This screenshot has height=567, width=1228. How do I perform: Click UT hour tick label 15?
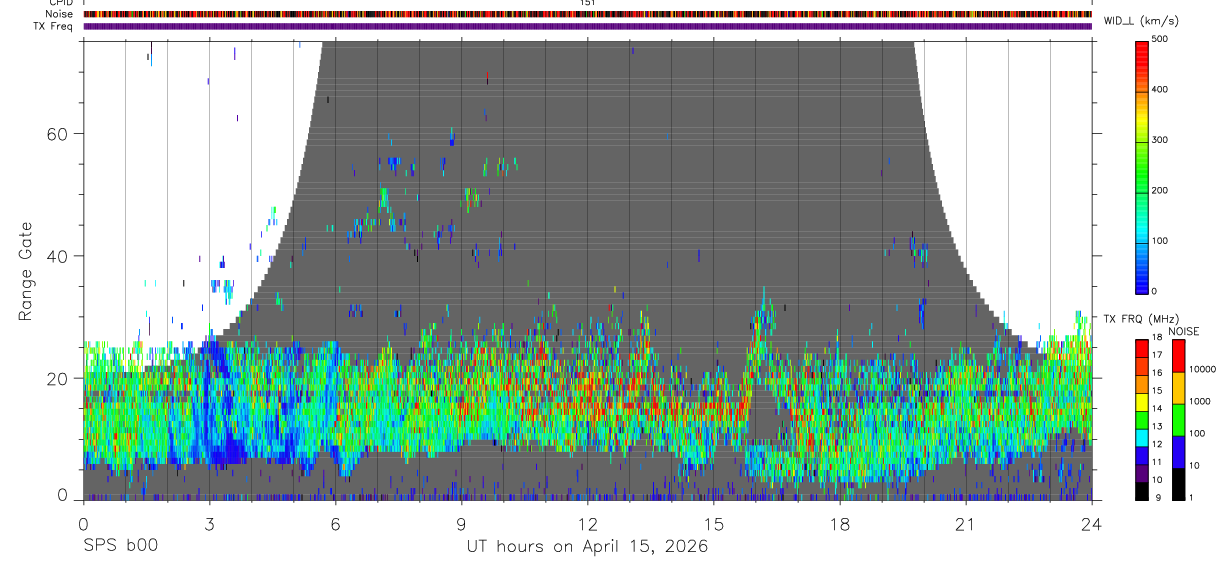714,523
